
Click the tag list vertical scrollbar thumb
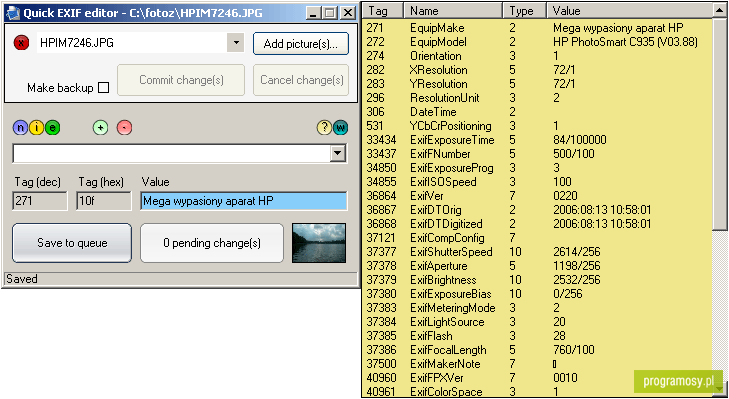coord(719,124)
